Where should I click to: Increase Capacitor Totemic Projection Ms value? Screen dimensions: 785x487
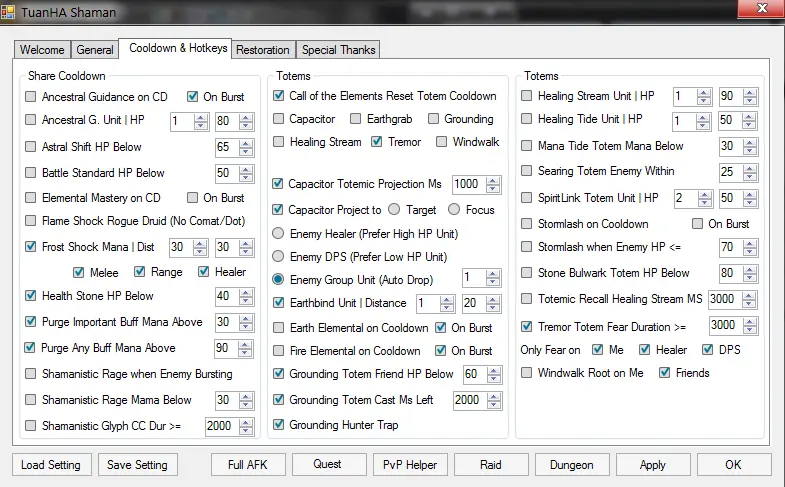point(489,180)
